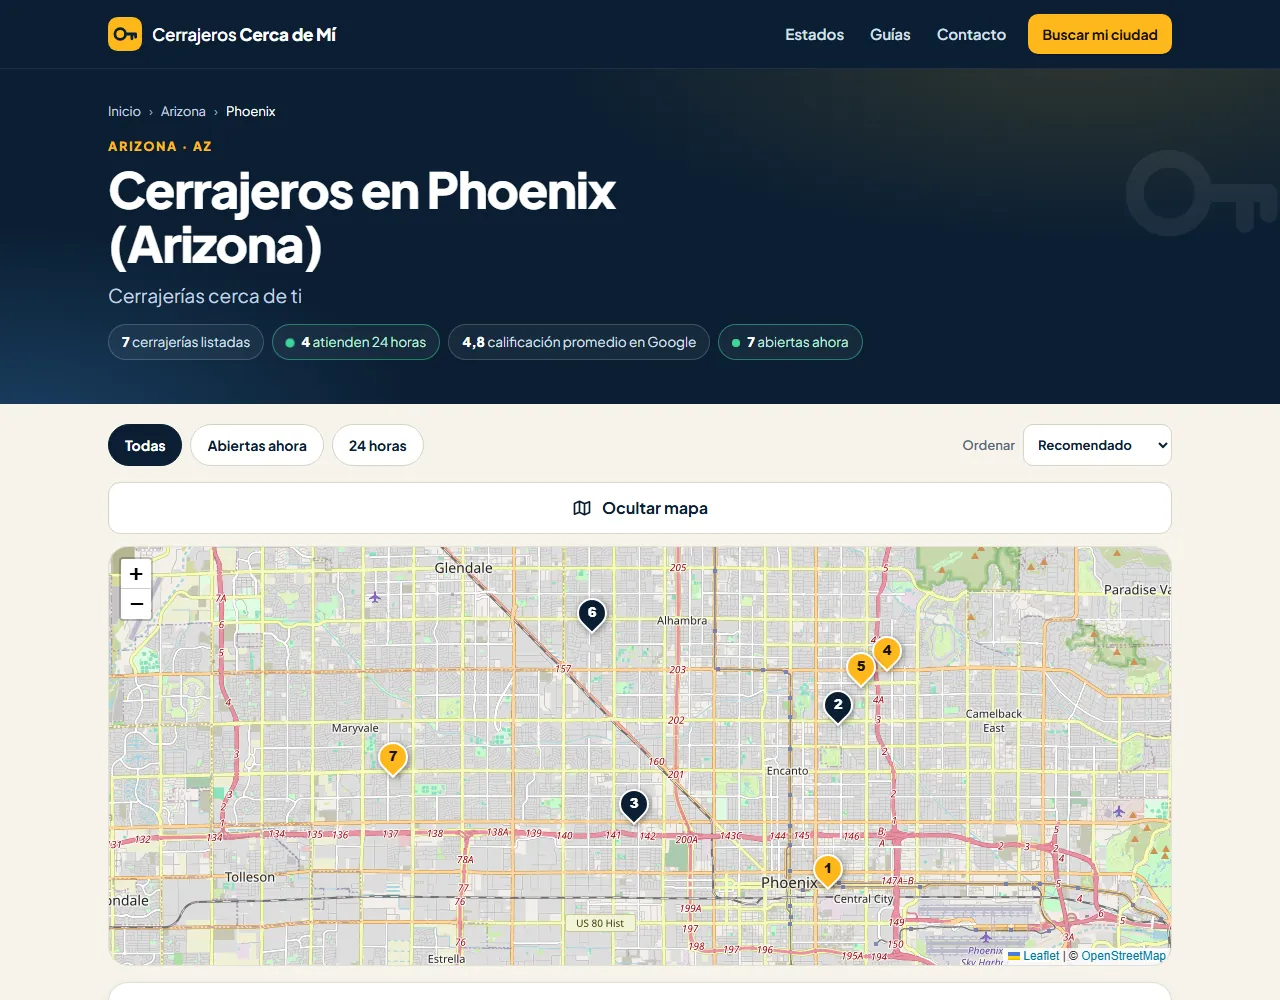This screenshot has height=1000, width=1280.
Task: Zoom out on the map
Action: click(x=136, y=604)
